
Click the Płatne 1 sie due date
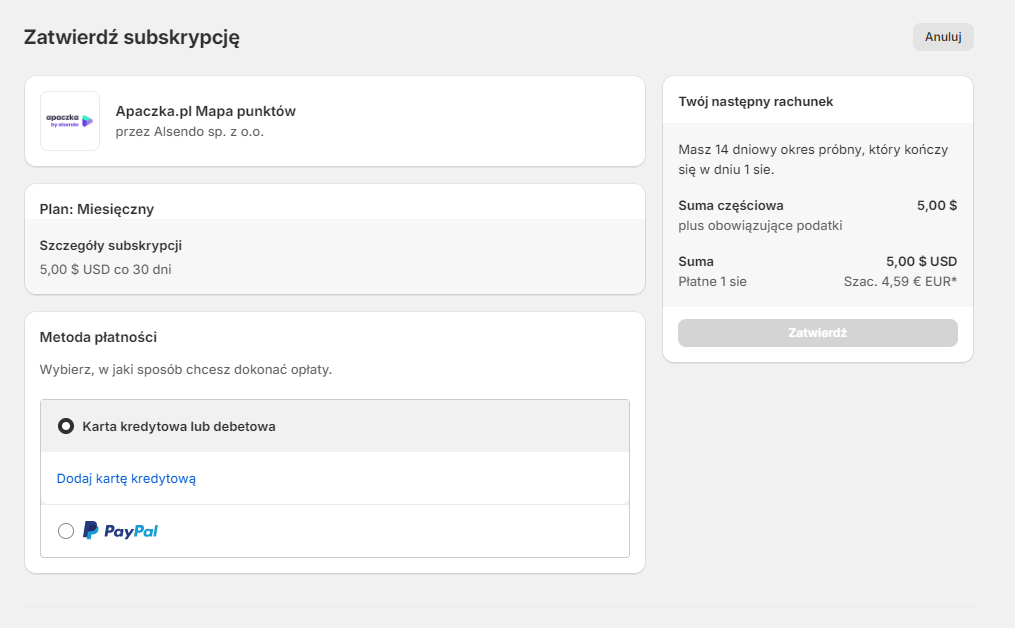pos(712,281)
